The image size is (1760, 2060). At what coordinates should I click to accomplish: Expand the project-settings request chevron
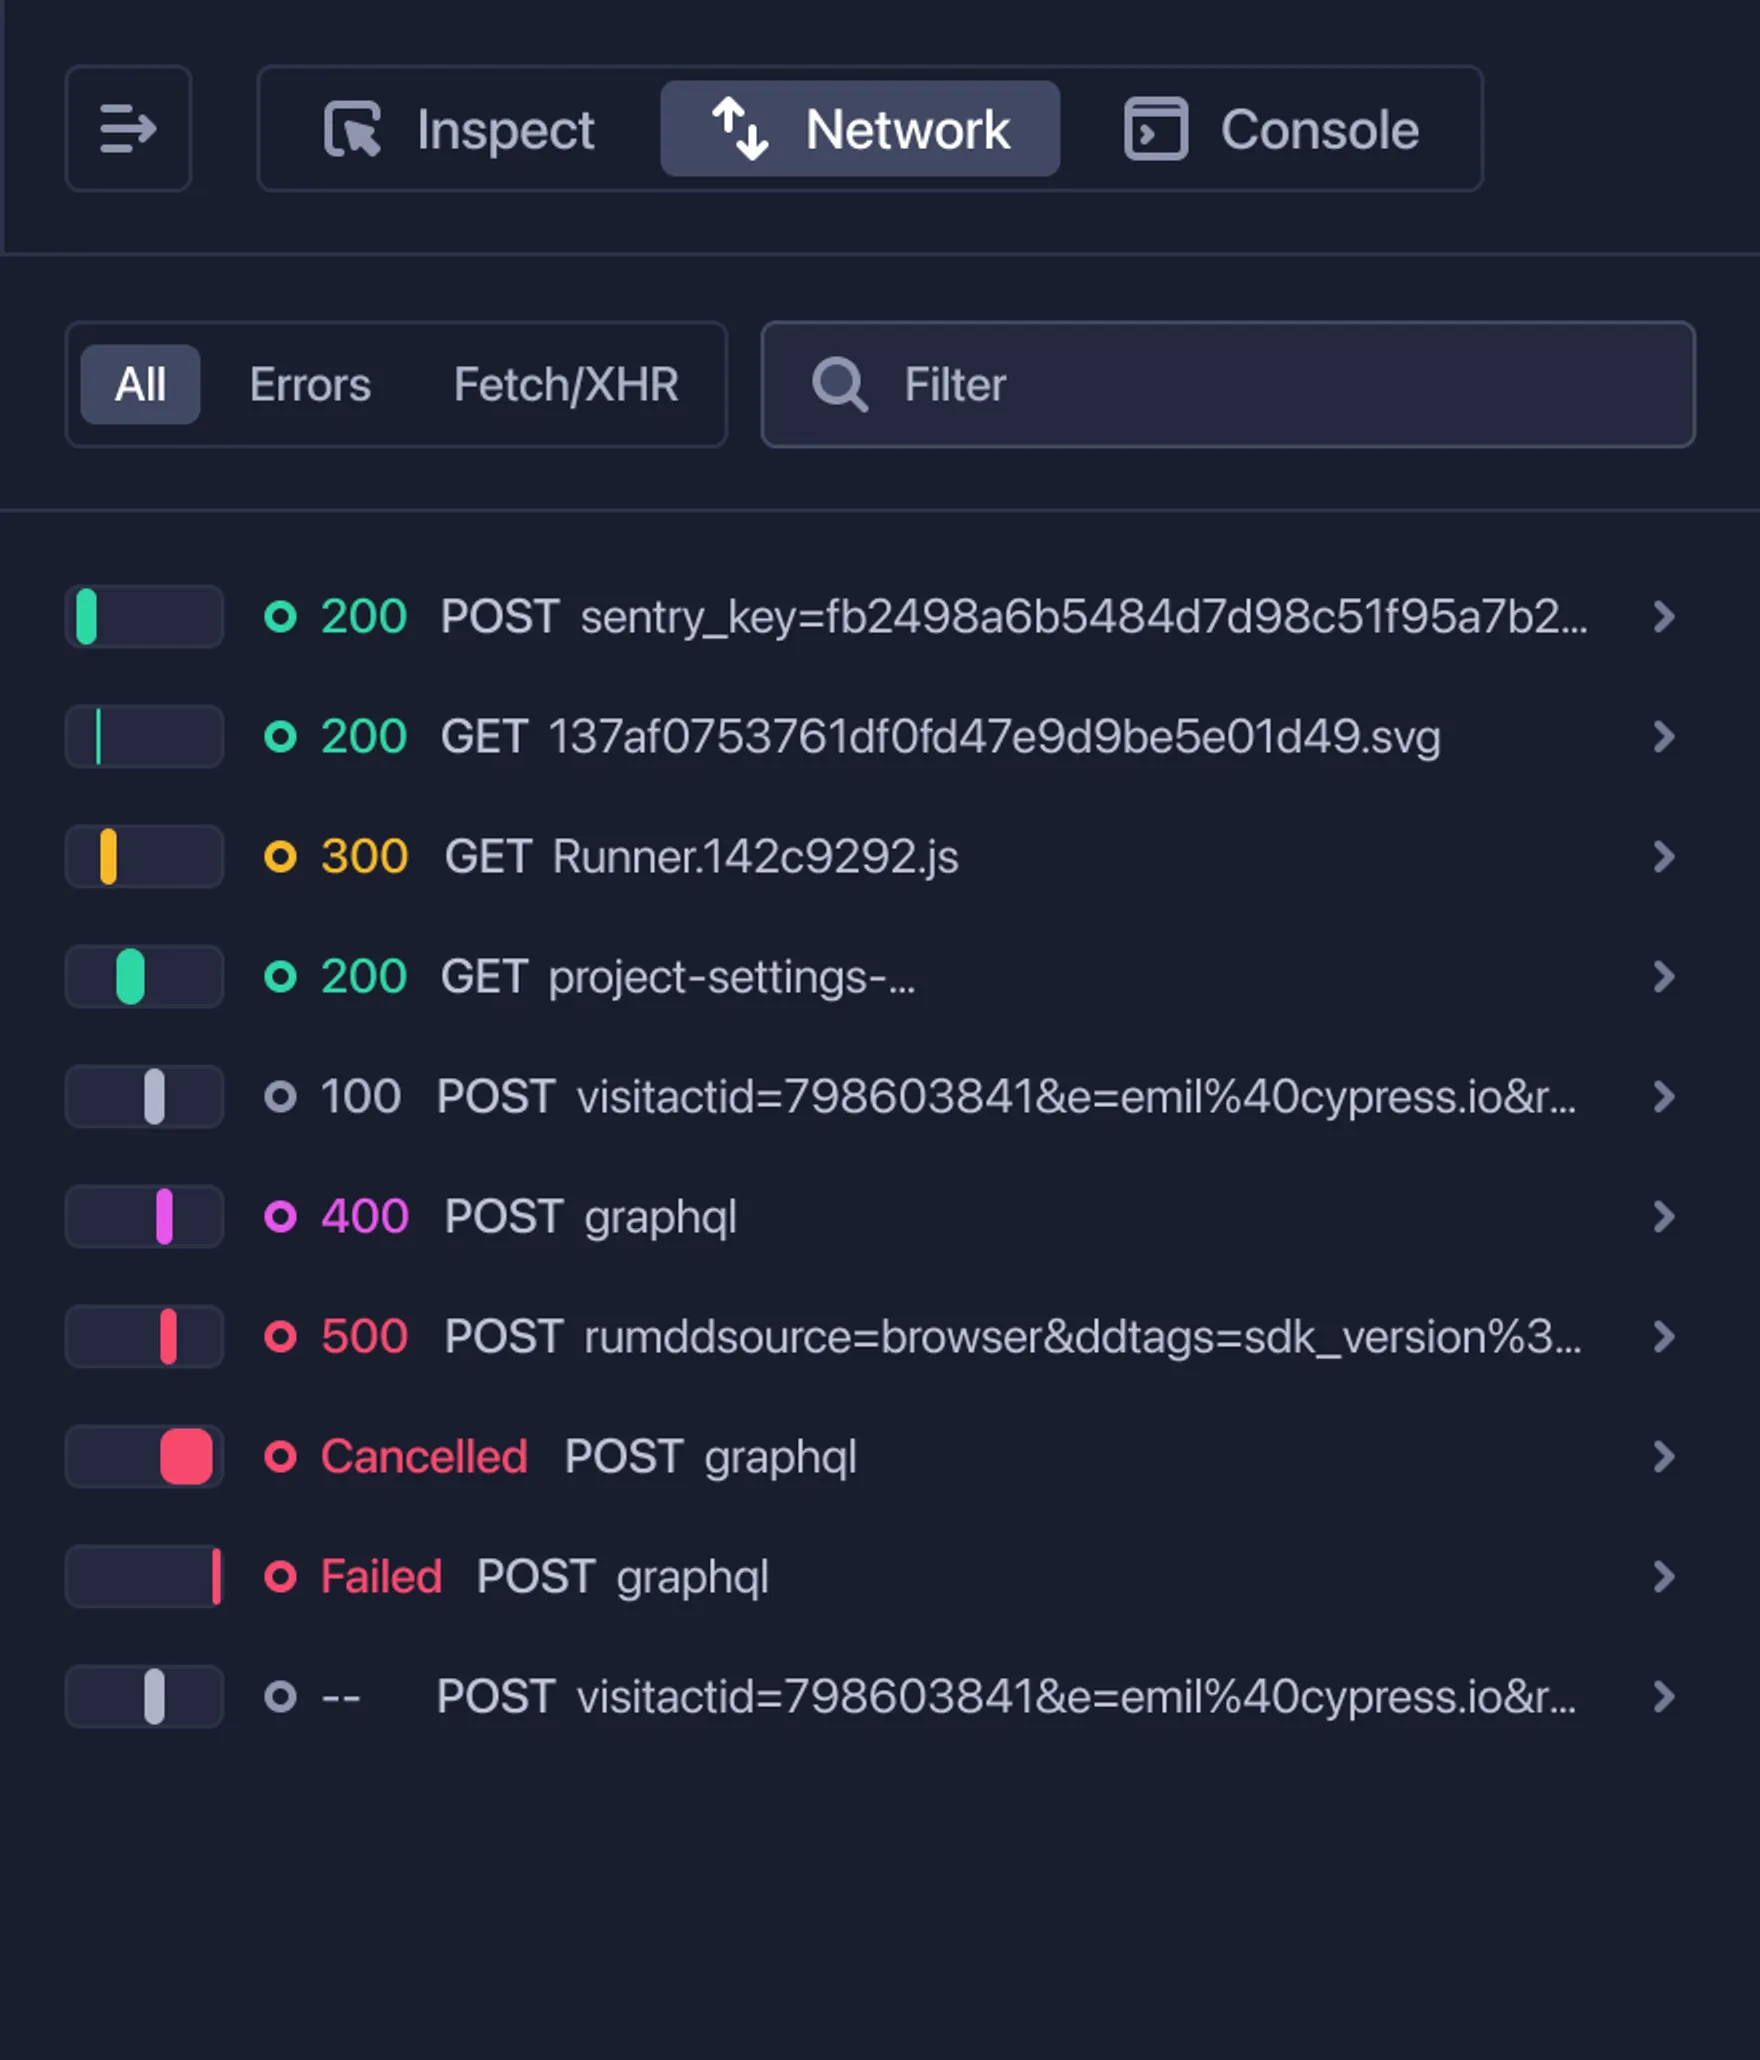1663,977
